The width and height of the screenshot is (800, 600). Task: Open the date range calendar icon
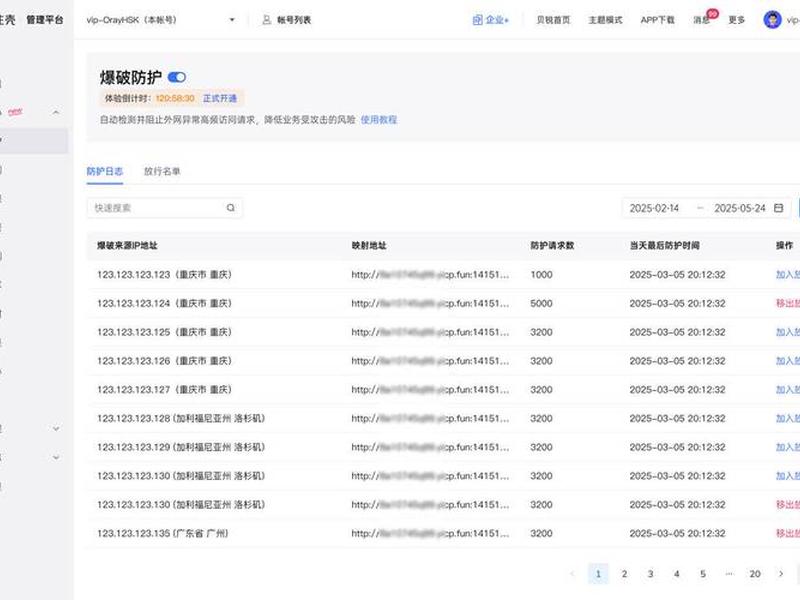click(778, 208)
